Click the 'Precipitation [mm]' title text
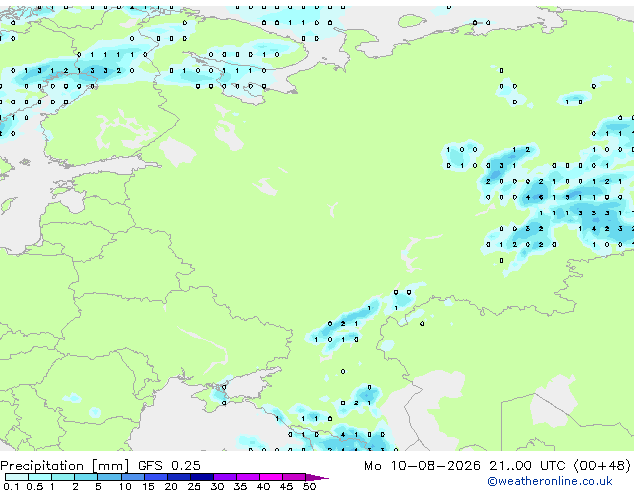Image resolution: width=634 pixels, height=490 pixels. (65, 466)
